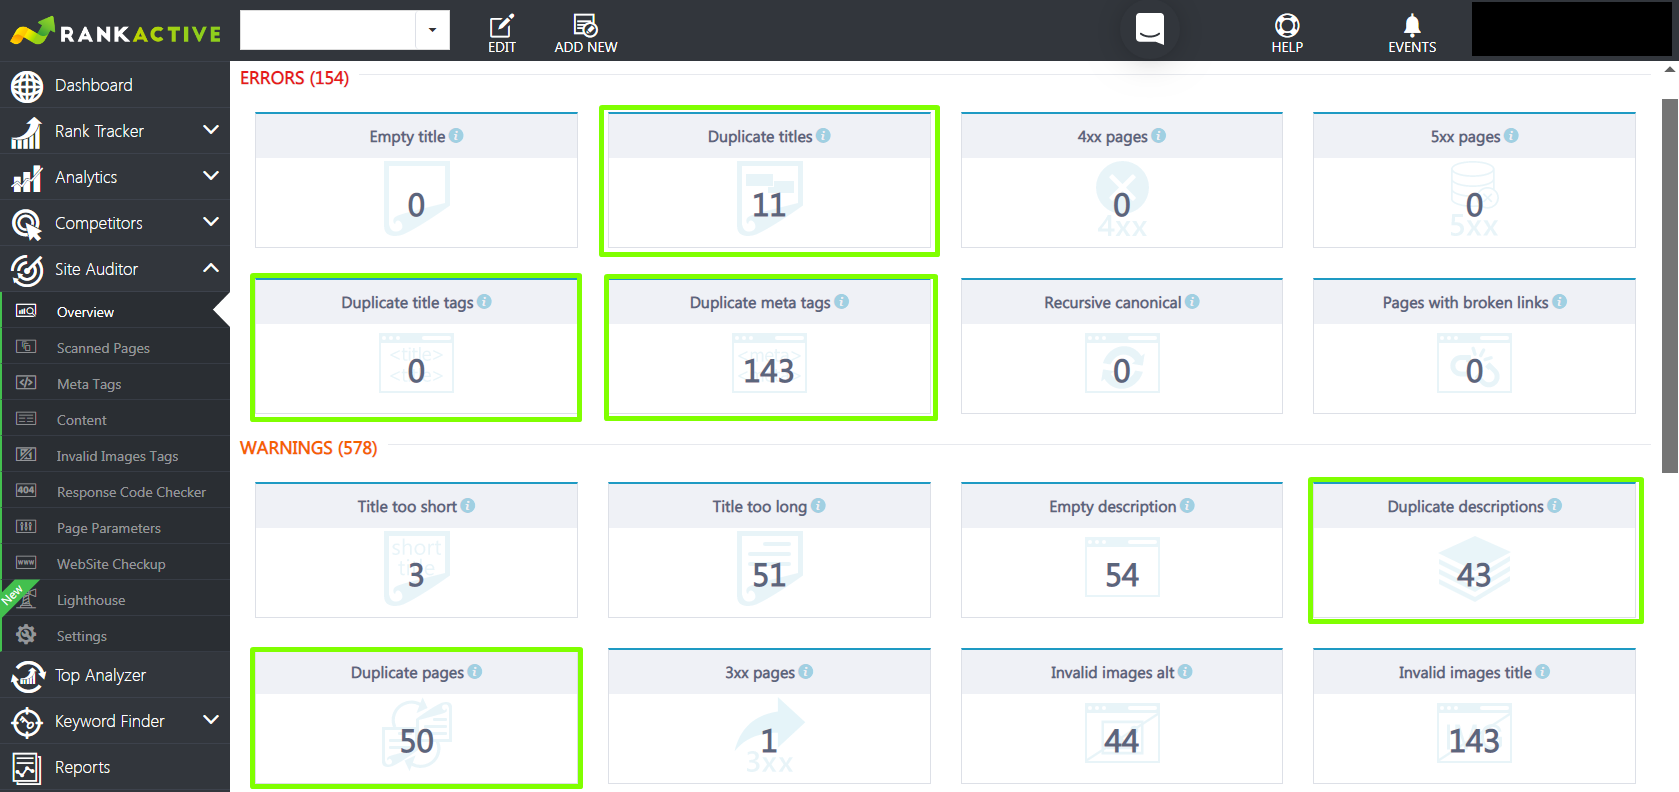Open the Duplicate meta tags card showing 143
The image size is (1679, 792).
pos(769,347)
